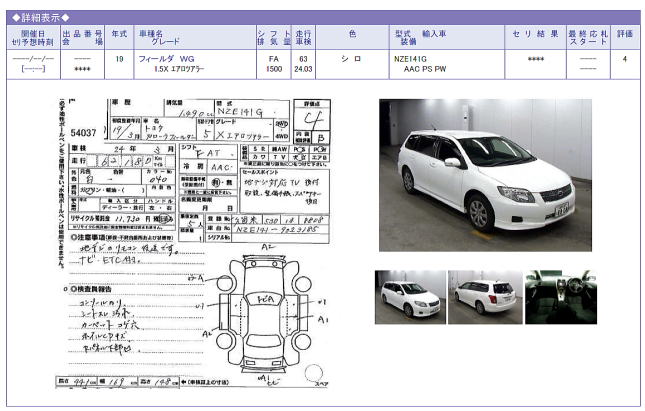
Task: Open the main white Fielder wagon photo
Action: [485, 175]
